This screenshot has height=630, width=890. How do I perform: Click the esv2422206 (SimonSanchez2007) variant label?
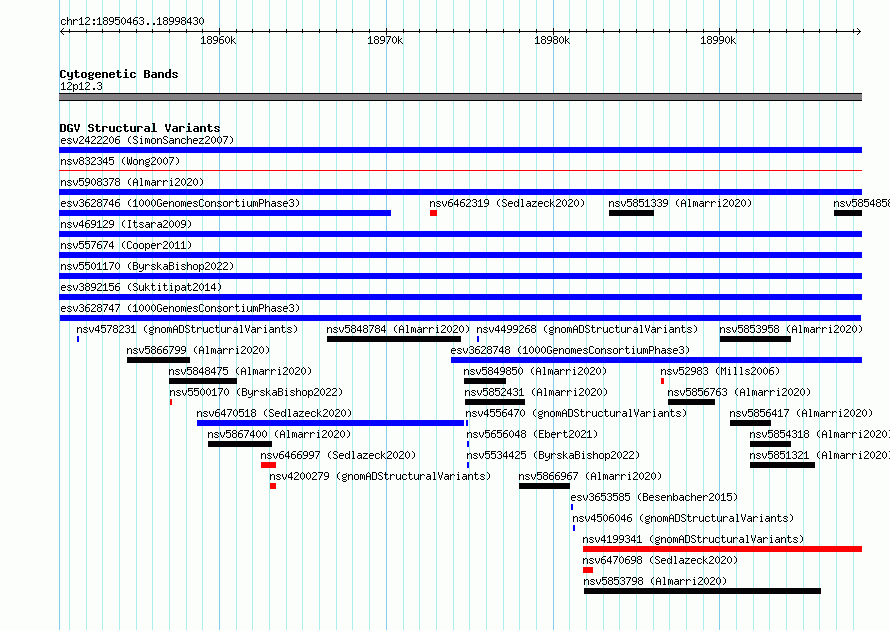(147, 140)
